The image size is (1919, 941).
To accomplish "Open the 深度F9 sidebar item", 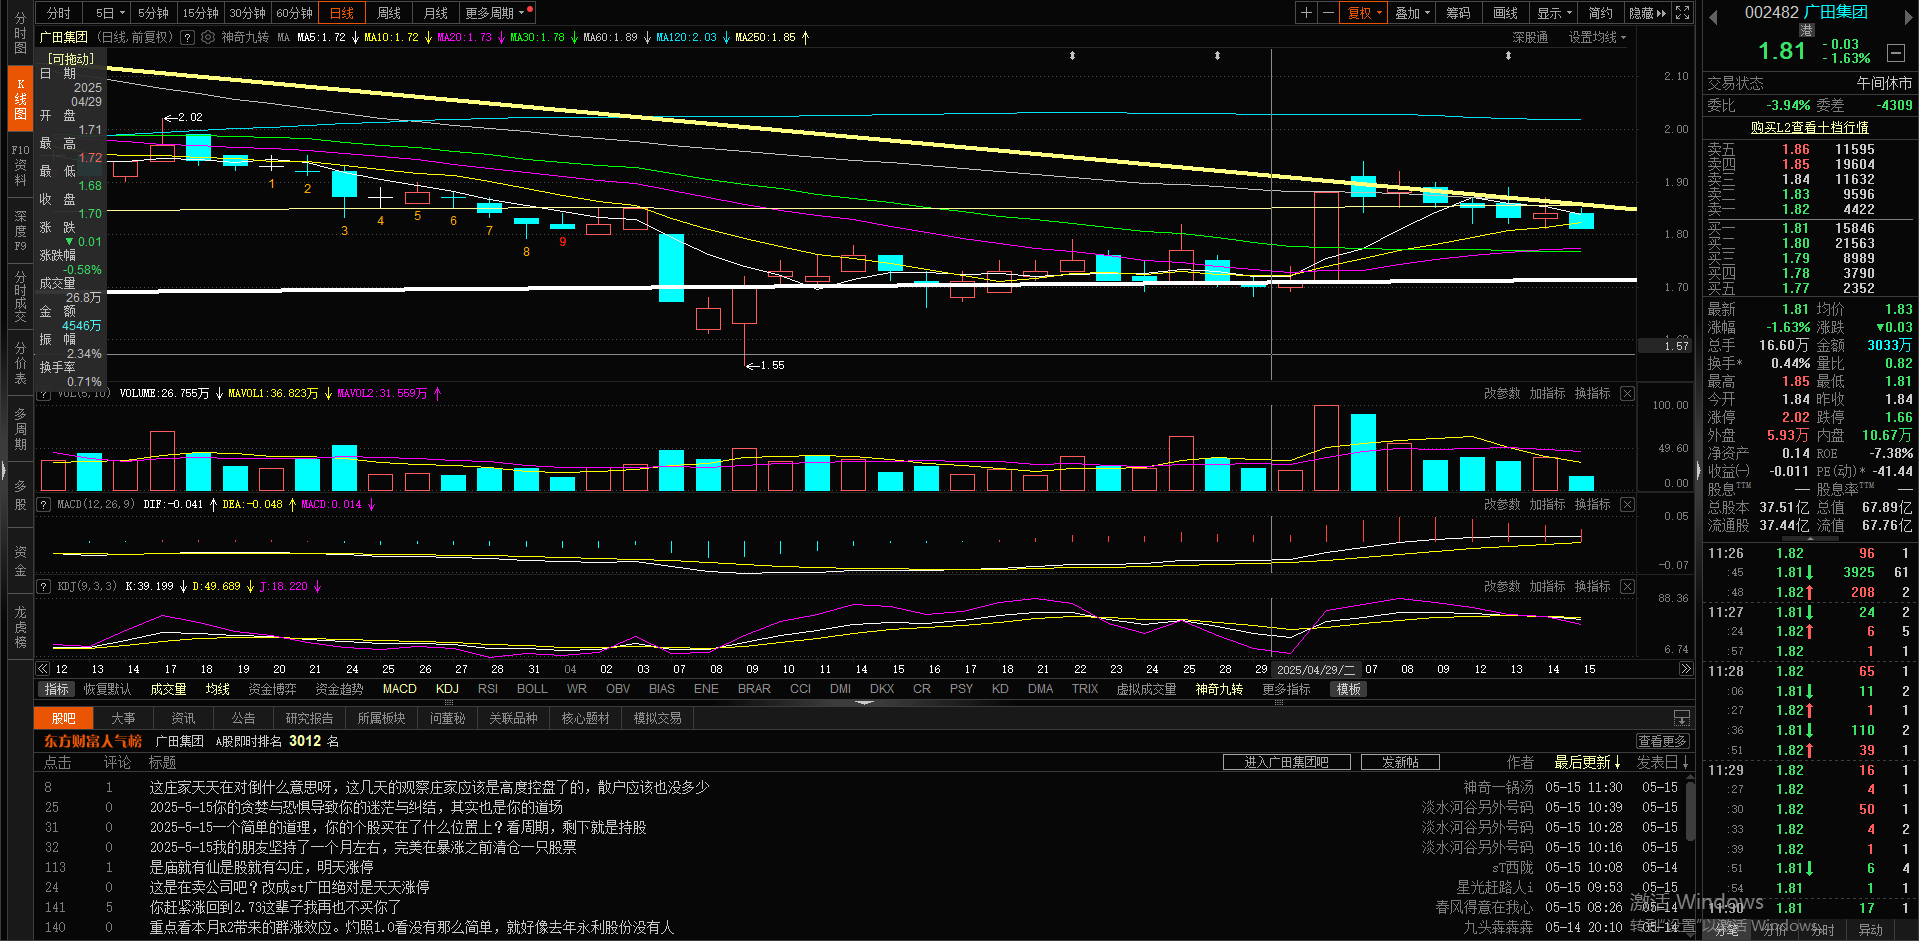I will [x=20, y=230].
